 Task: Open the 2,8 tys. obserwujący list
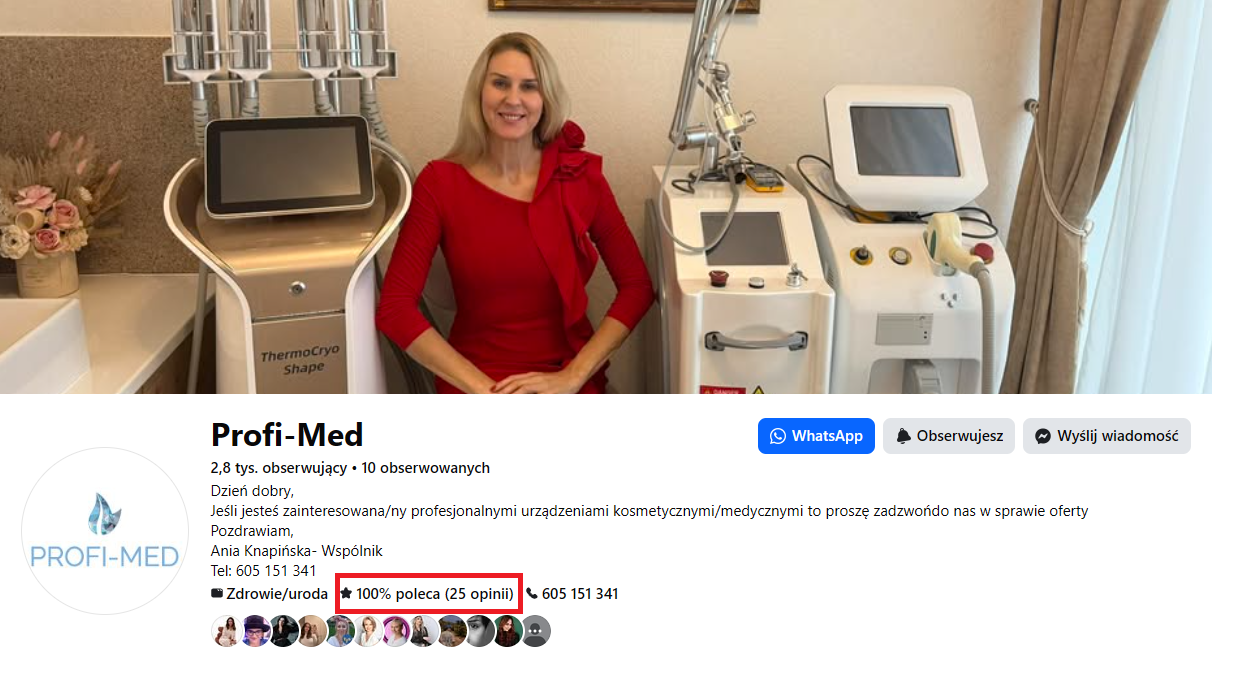click(278, 468)
